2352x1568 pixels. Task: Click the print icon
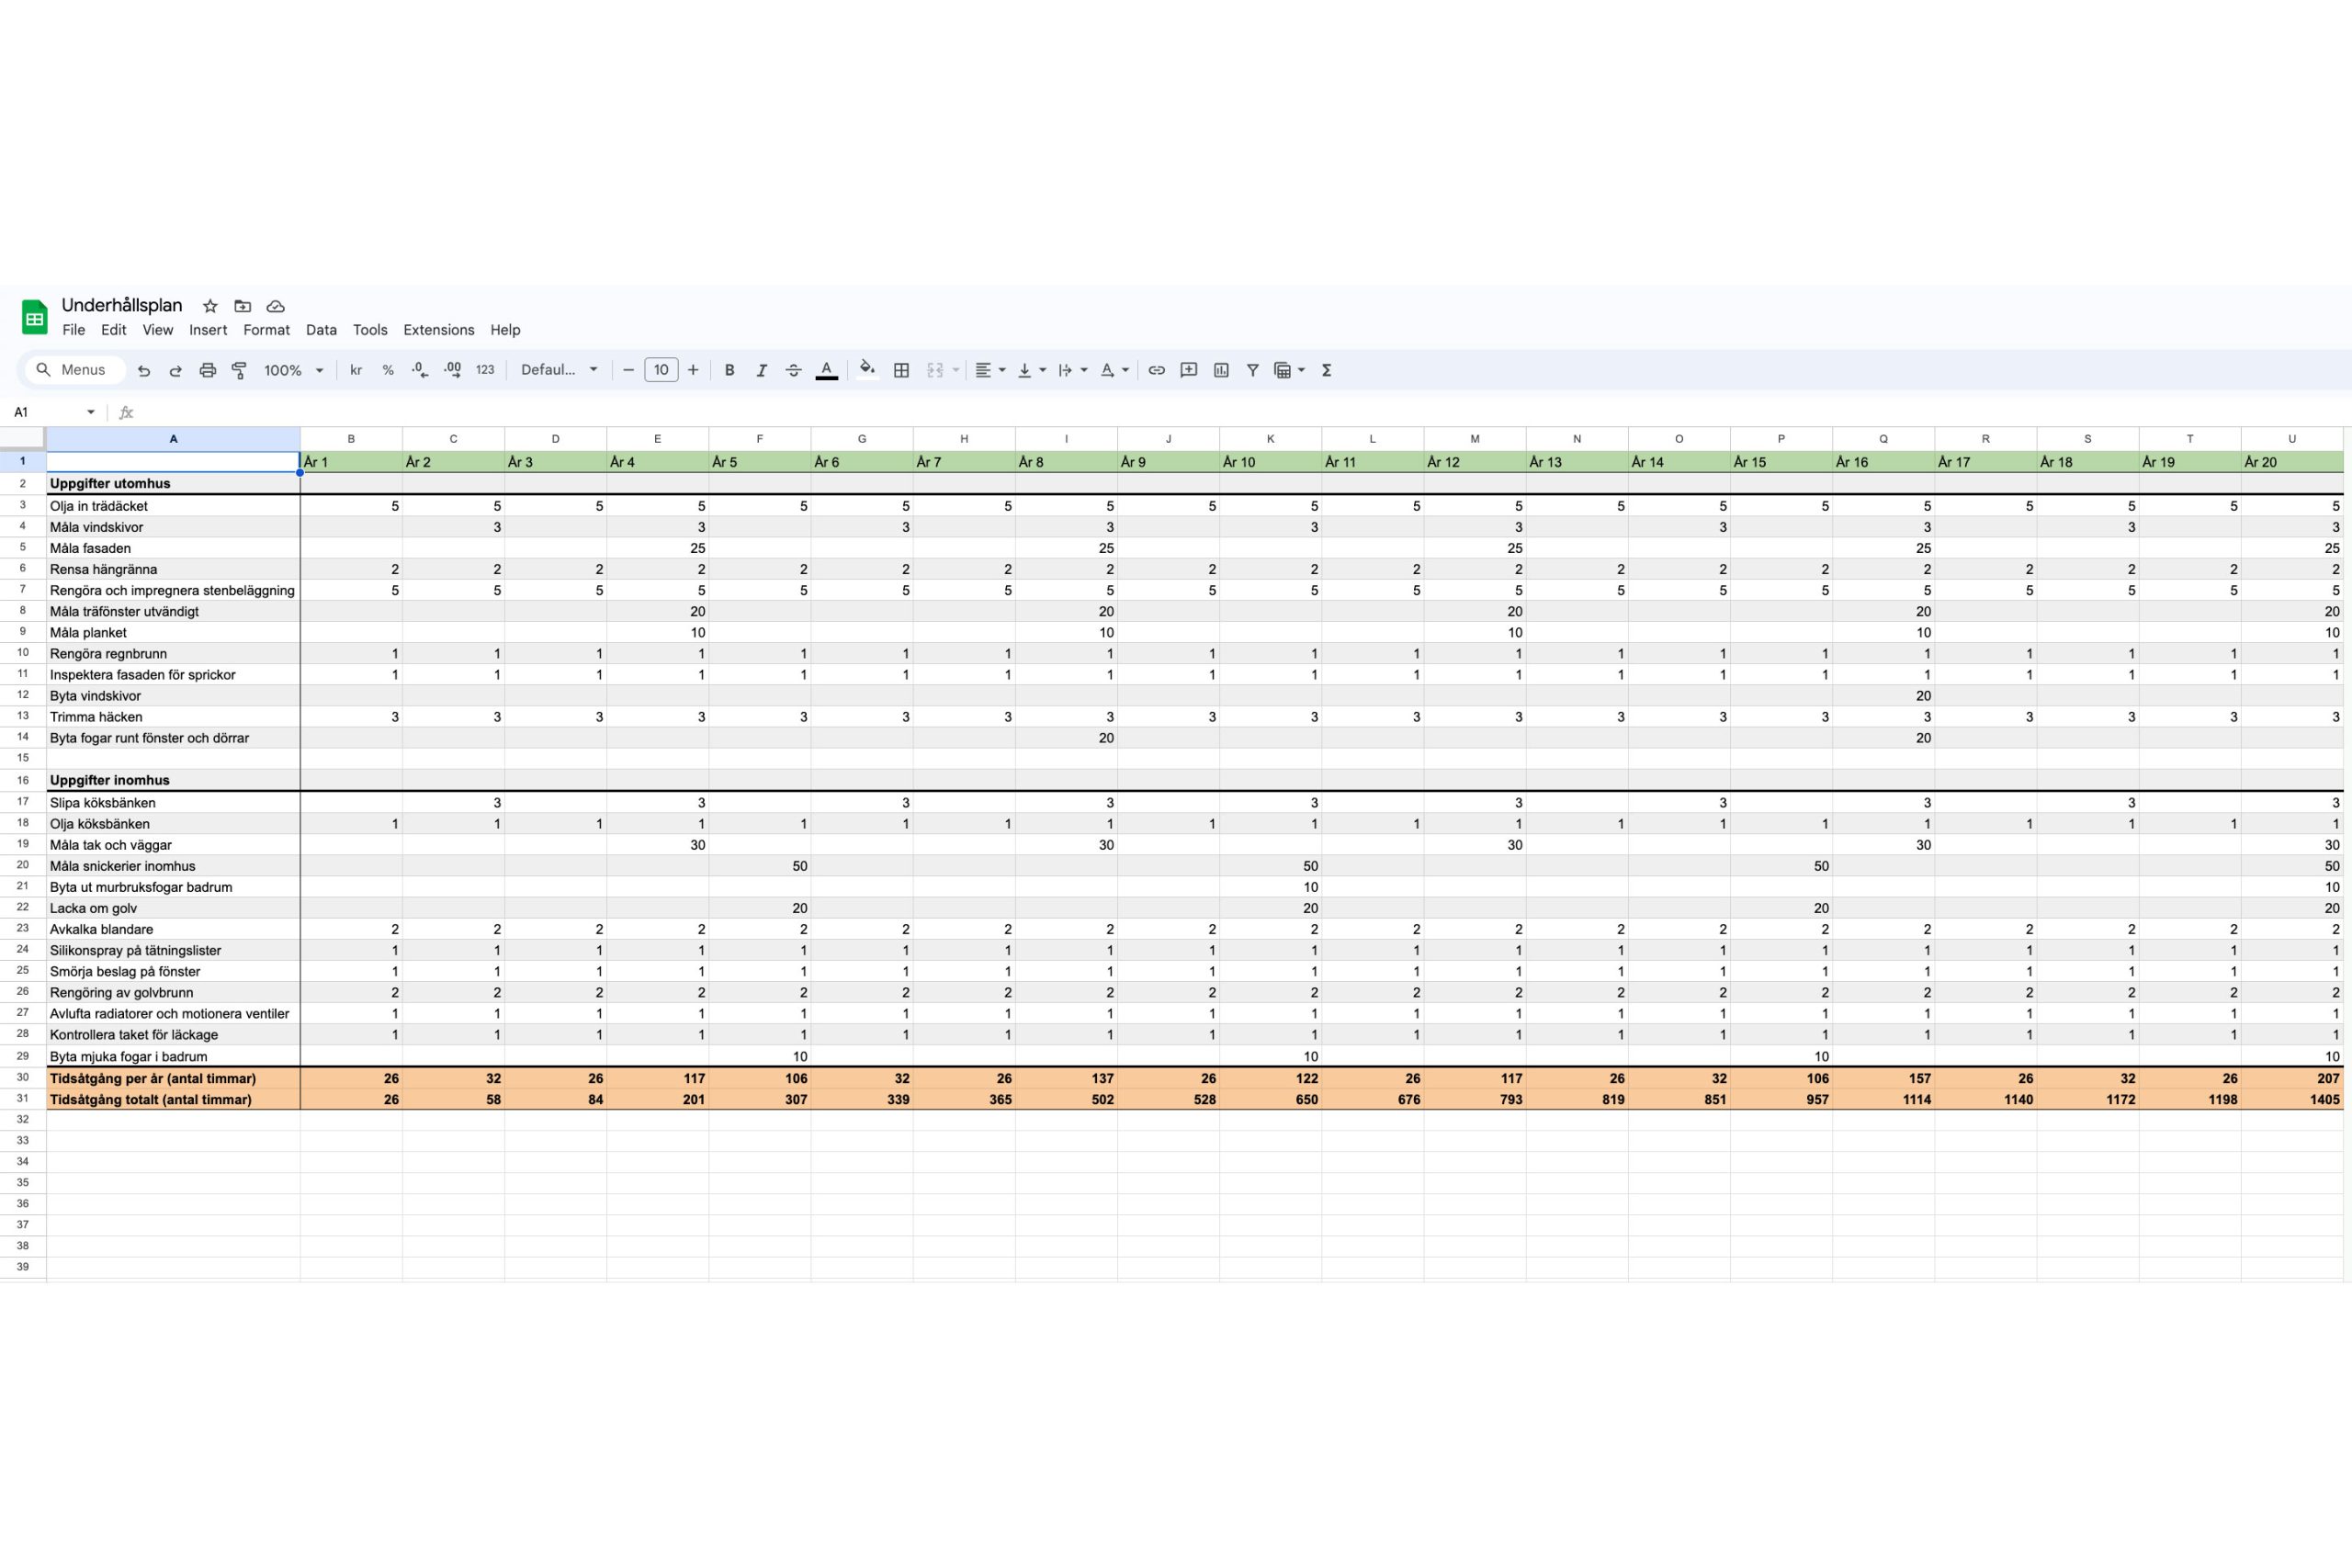(207, 370)
